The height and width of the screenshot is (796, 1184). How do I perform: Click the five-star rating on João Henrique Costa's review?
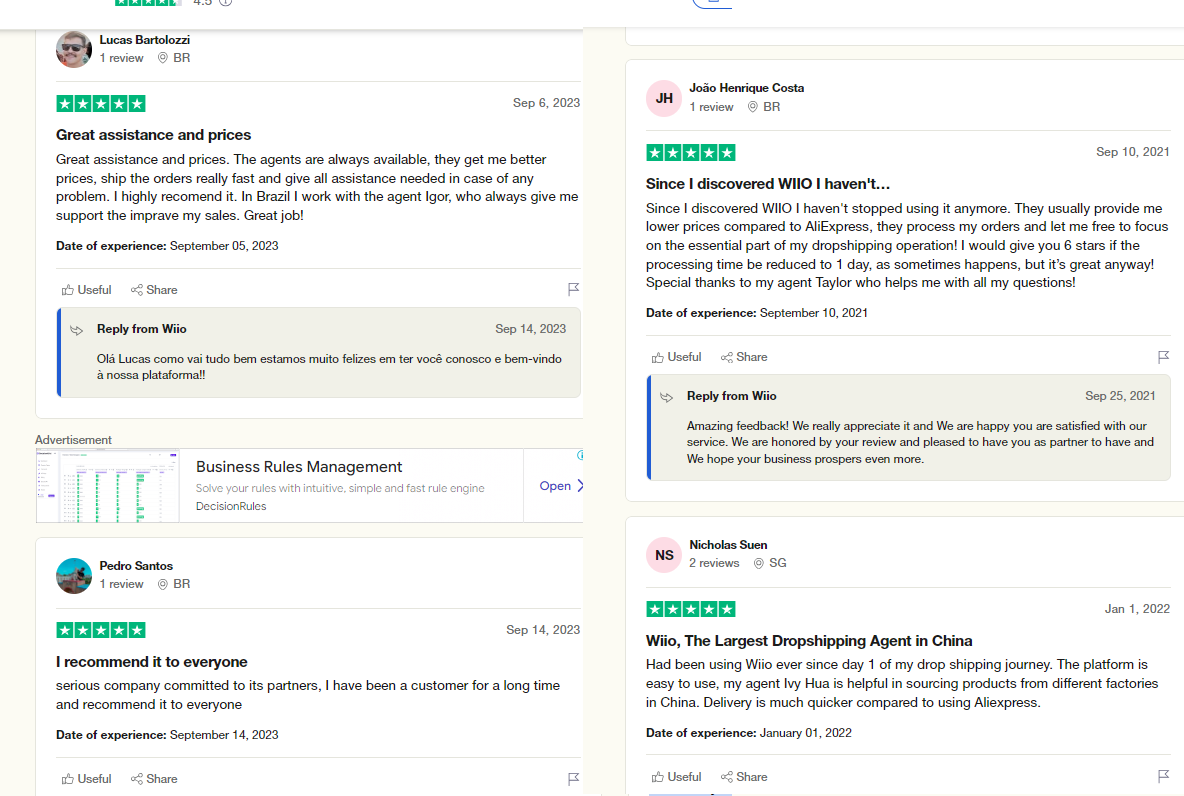(x=691, y=153)
